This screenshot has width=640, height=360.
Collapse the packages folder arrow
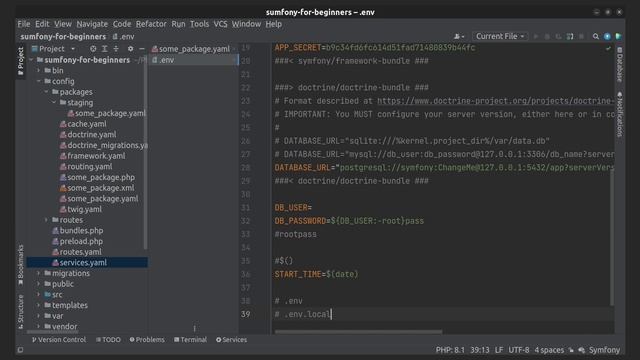pos(46,92)
